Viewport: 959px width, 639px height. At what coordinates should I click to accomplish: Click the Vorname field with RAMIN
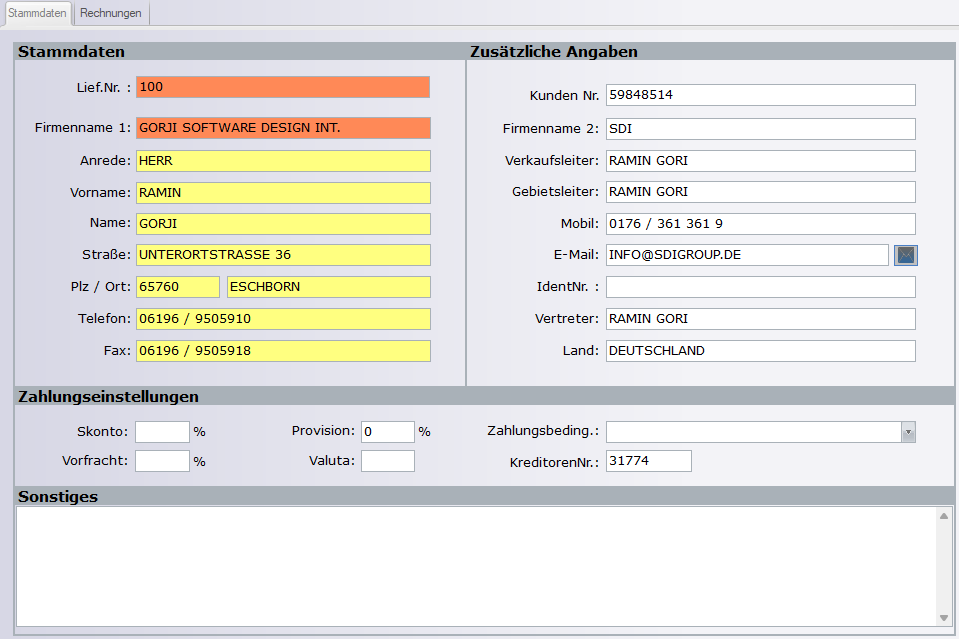[283, 193]
